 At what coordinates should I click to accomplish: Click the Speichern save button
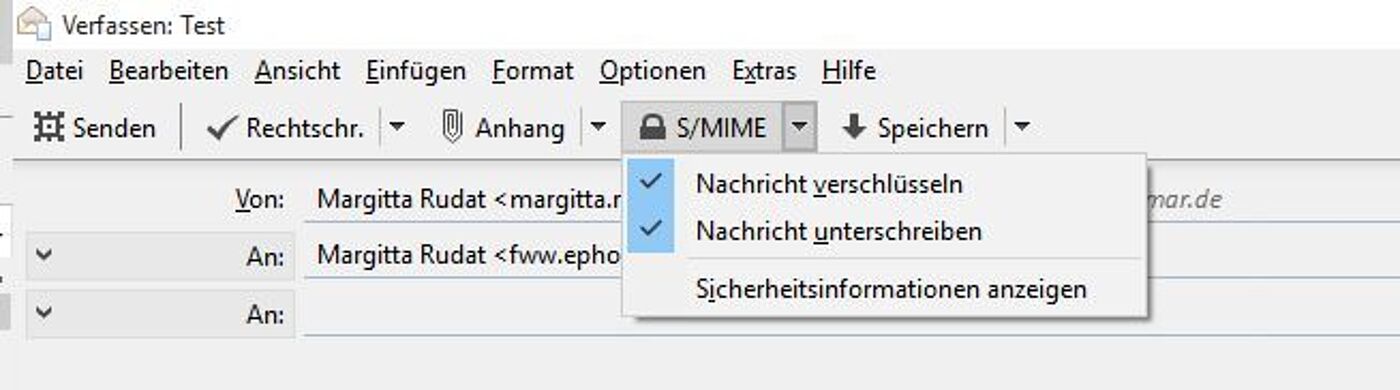tap(916, 128)
